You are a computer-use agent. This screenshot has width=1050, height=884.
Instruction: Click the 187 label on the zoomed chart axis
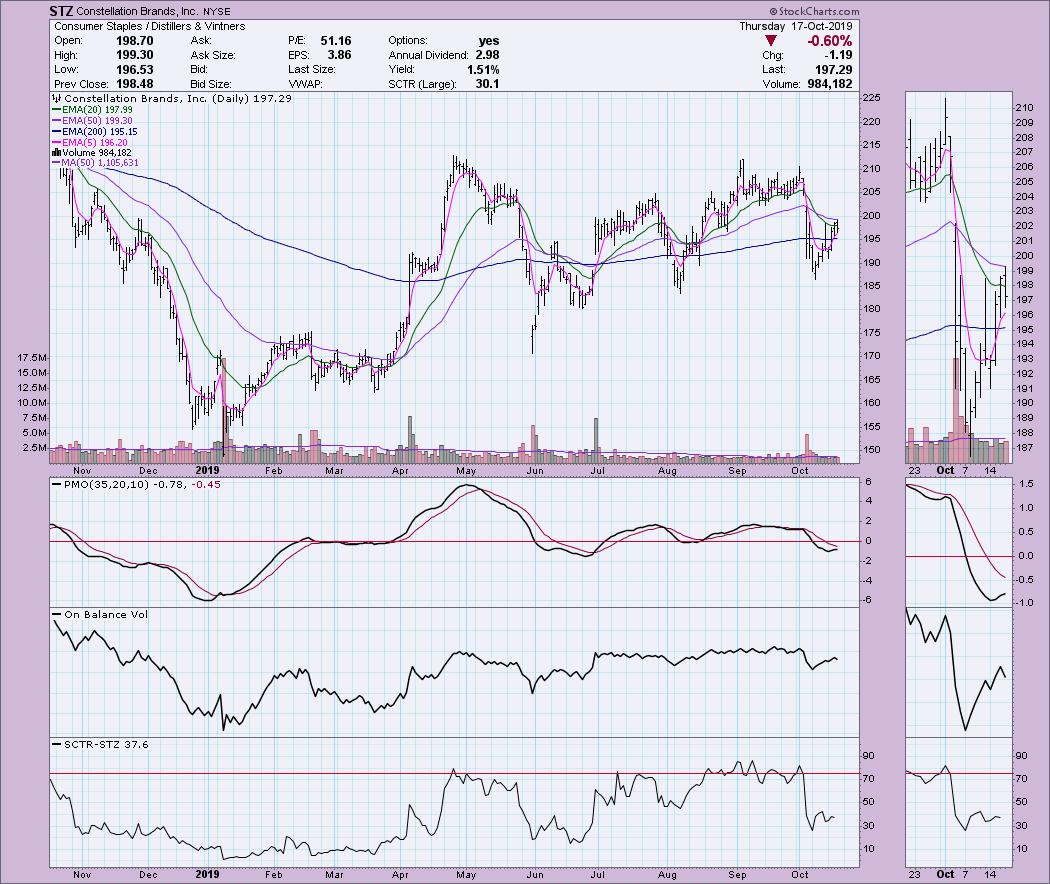coord(1025,447)
